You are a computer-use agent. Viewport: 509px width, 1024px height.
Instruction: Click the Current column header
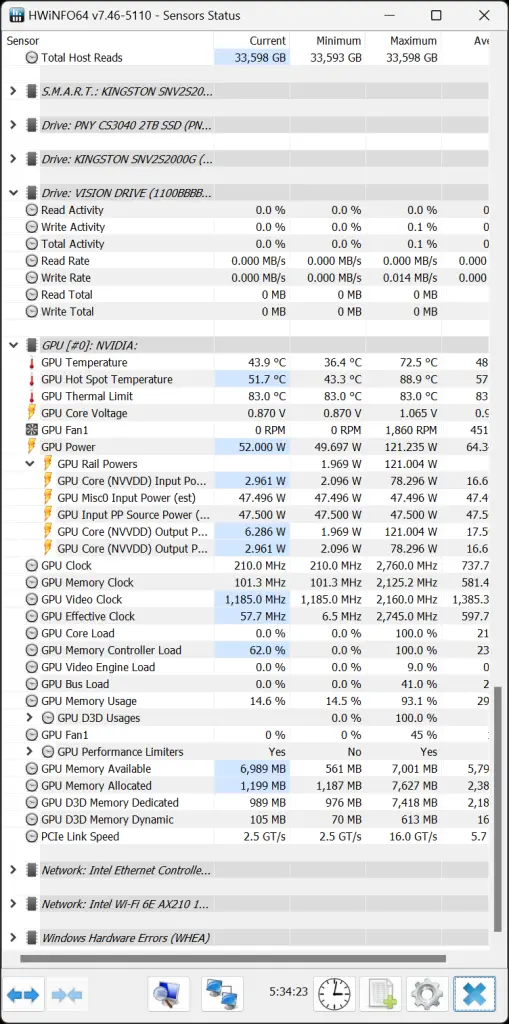[252, 40]
